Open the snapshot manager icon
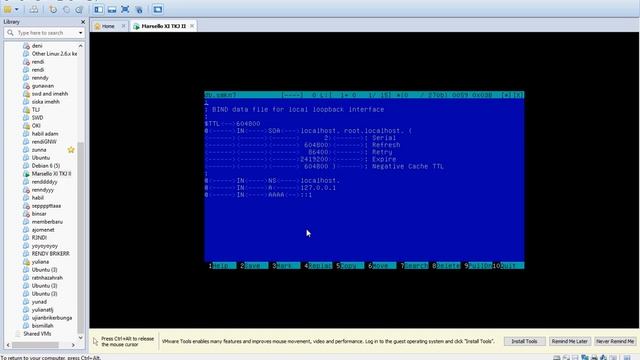This screenshot has height=360, width=640. (79, 9)
